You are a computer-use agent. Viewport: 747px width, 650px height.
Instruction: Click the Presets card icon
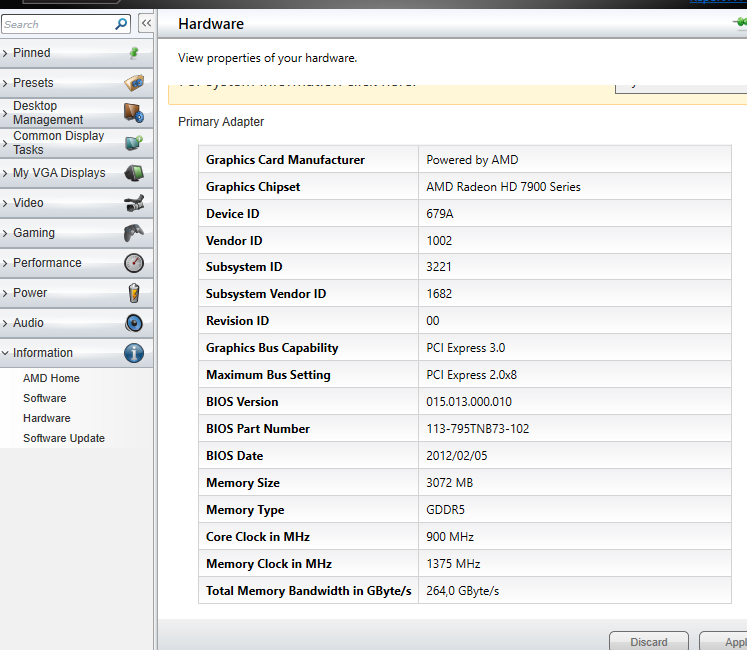click(134, 83)
